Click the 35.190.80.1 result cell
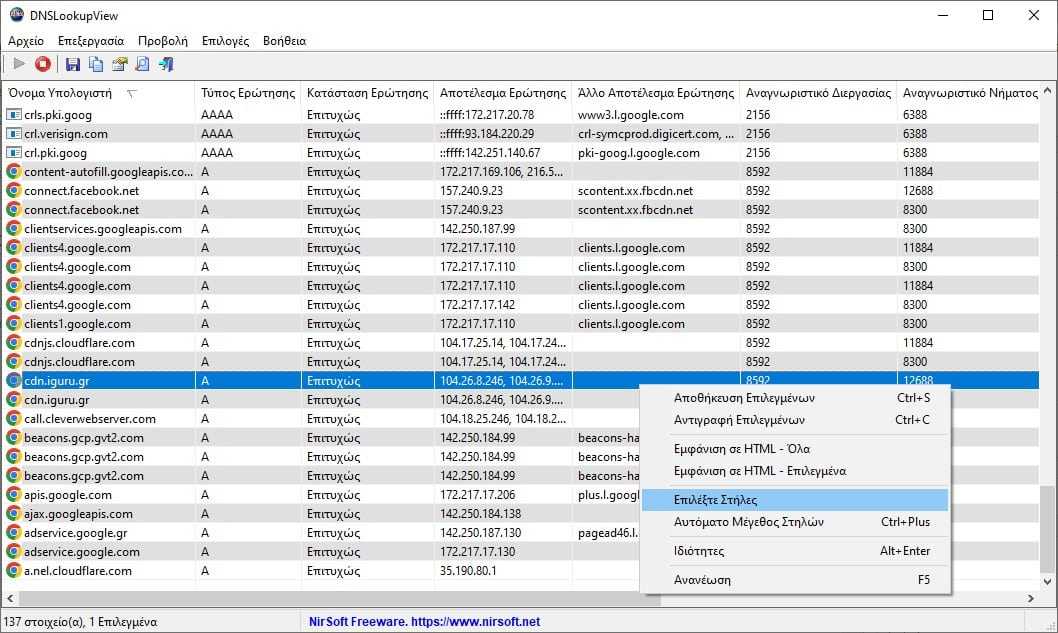Viewport: 1058px width, 633px height. coord(468,571)
